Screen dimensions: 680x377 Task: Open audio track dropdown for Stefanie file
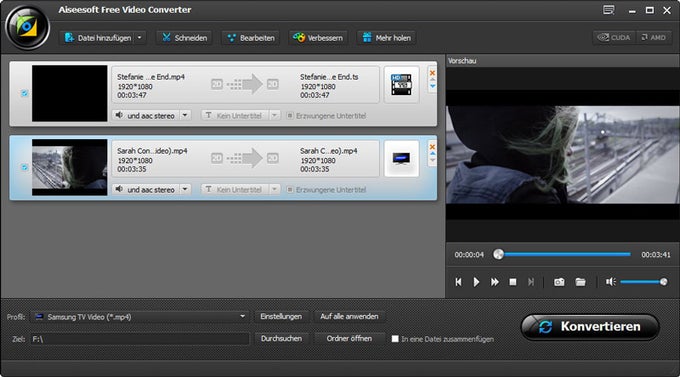185,115
